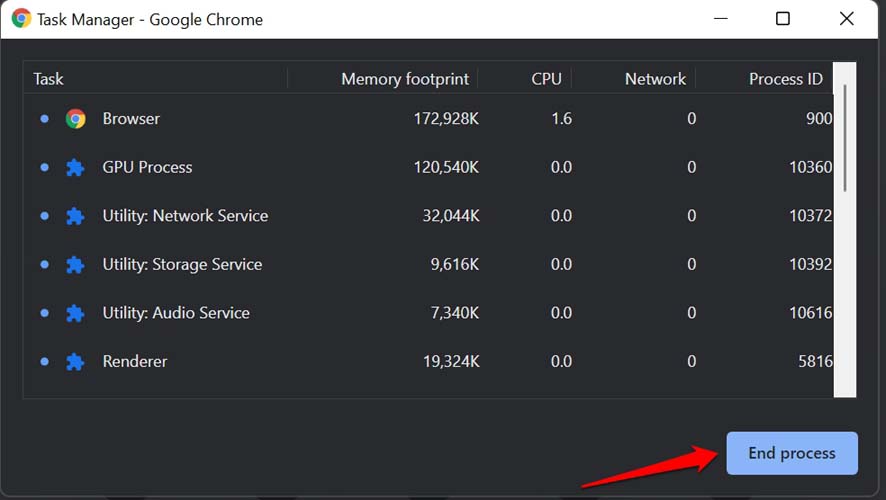Sort by Memory footprint column header
The width and height of the screenshot is (886, 500).
point(403,79)
